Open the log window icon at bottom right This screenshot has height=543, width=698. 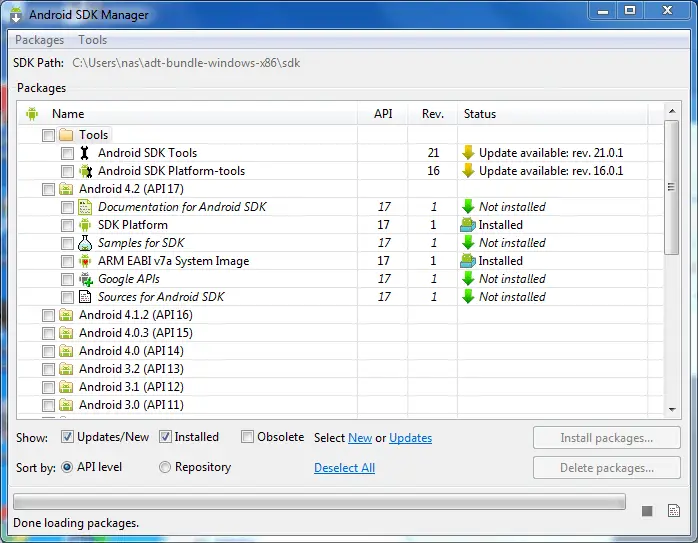673,510
